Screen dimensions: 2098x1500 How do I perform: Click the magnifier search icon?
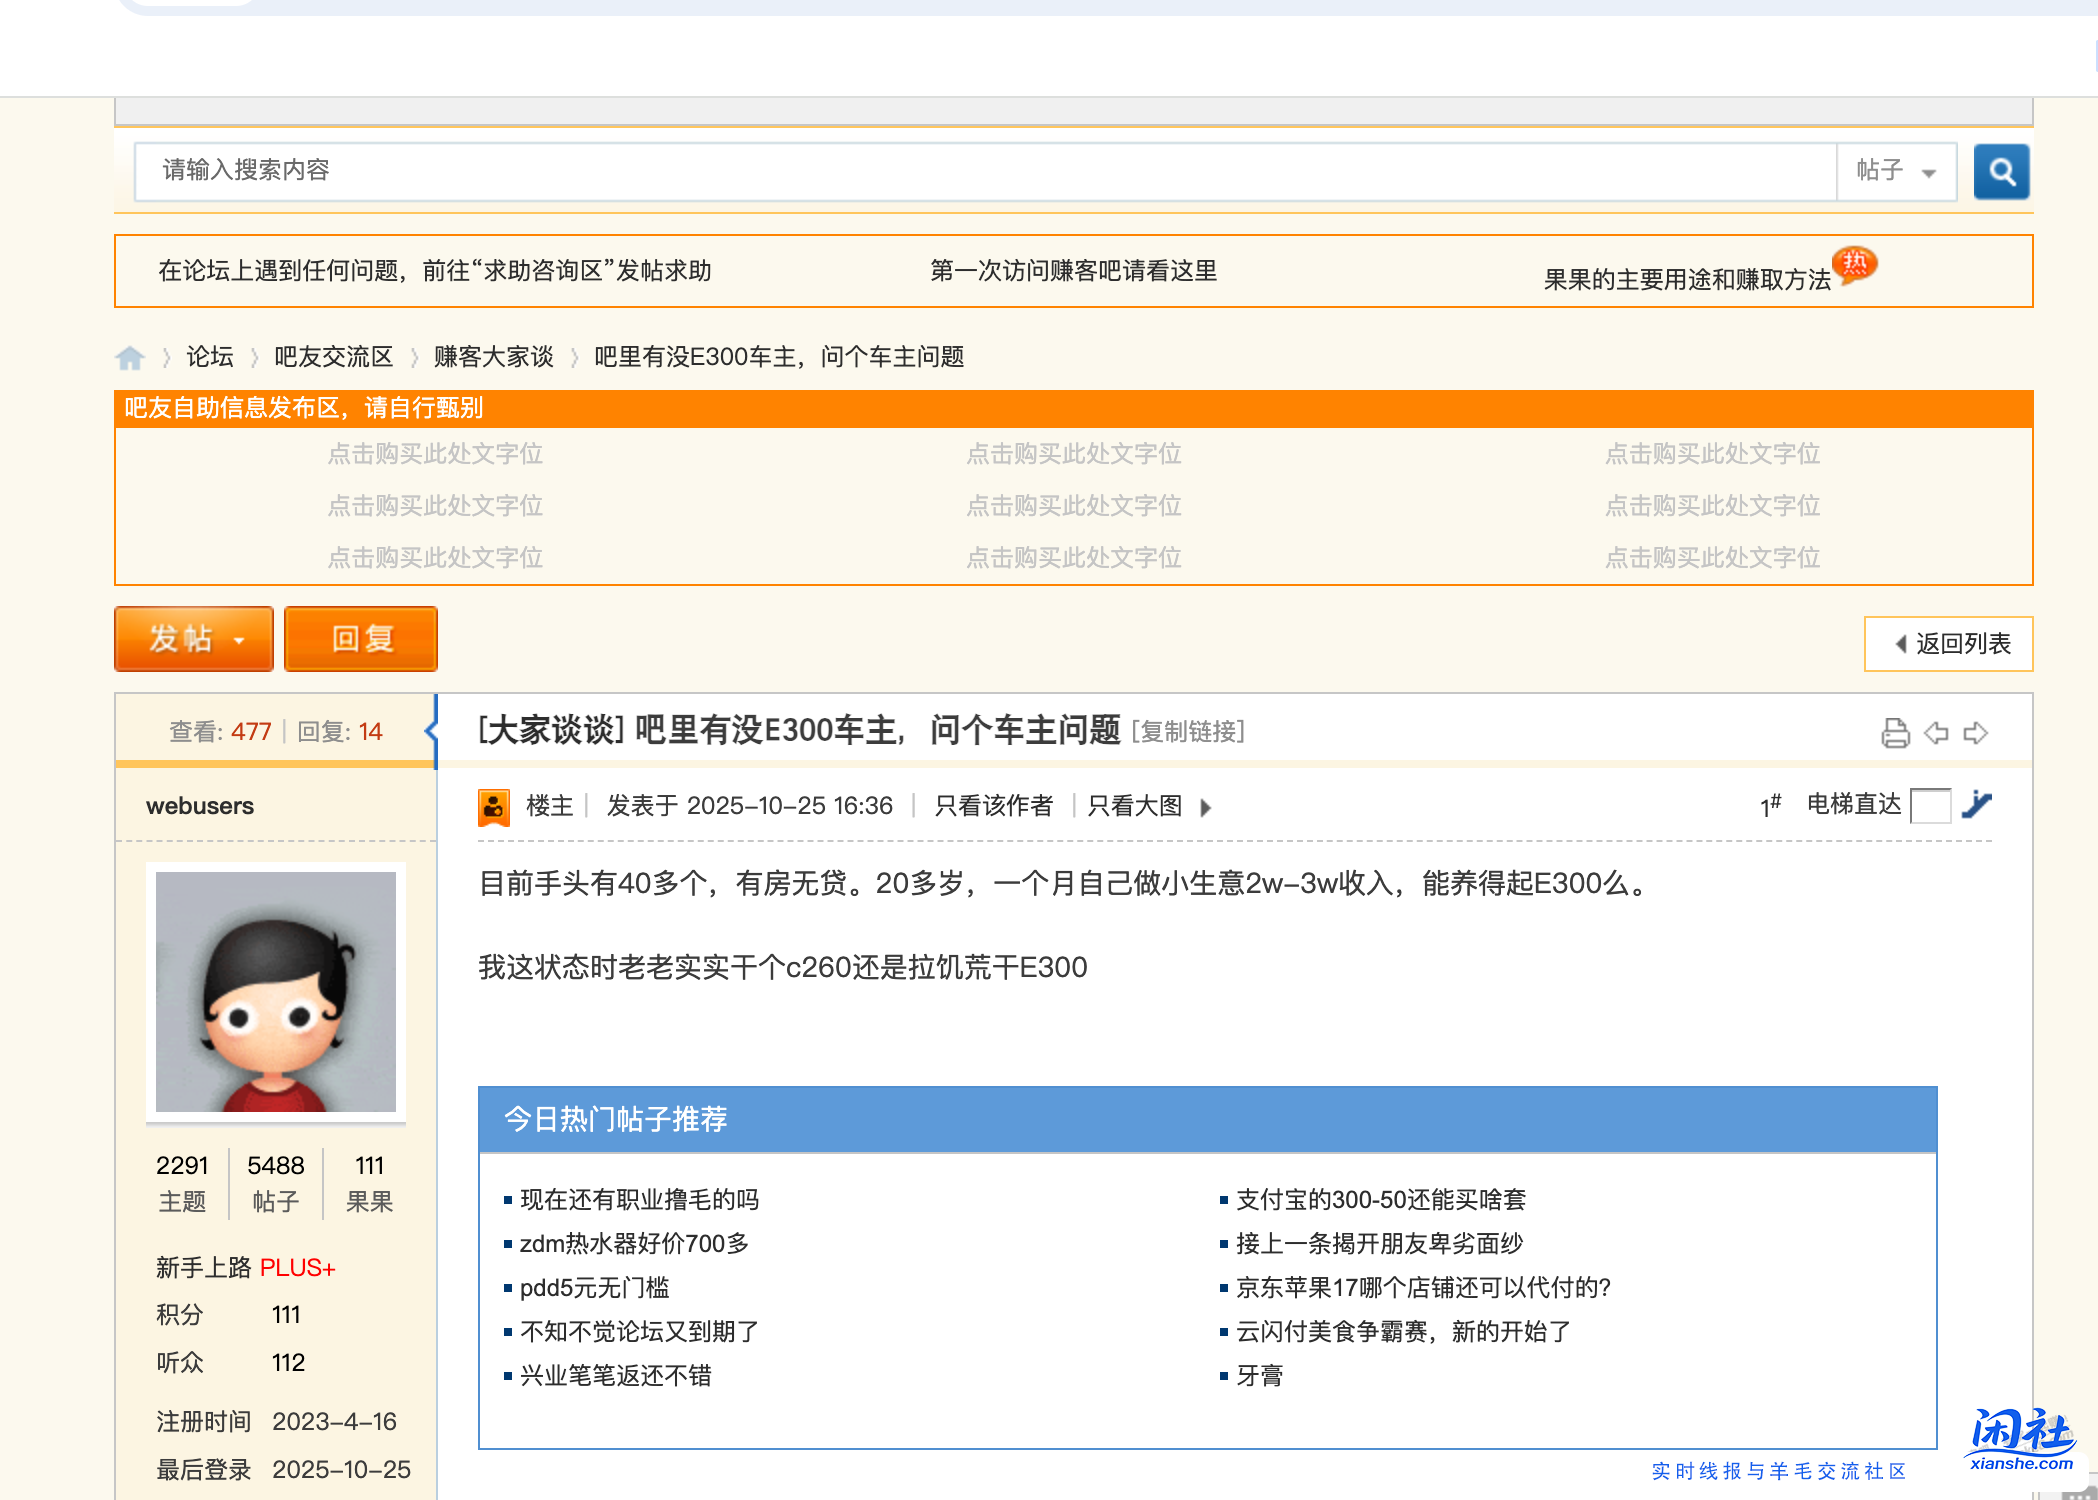pyautogui.click(x=2001, y=171)
